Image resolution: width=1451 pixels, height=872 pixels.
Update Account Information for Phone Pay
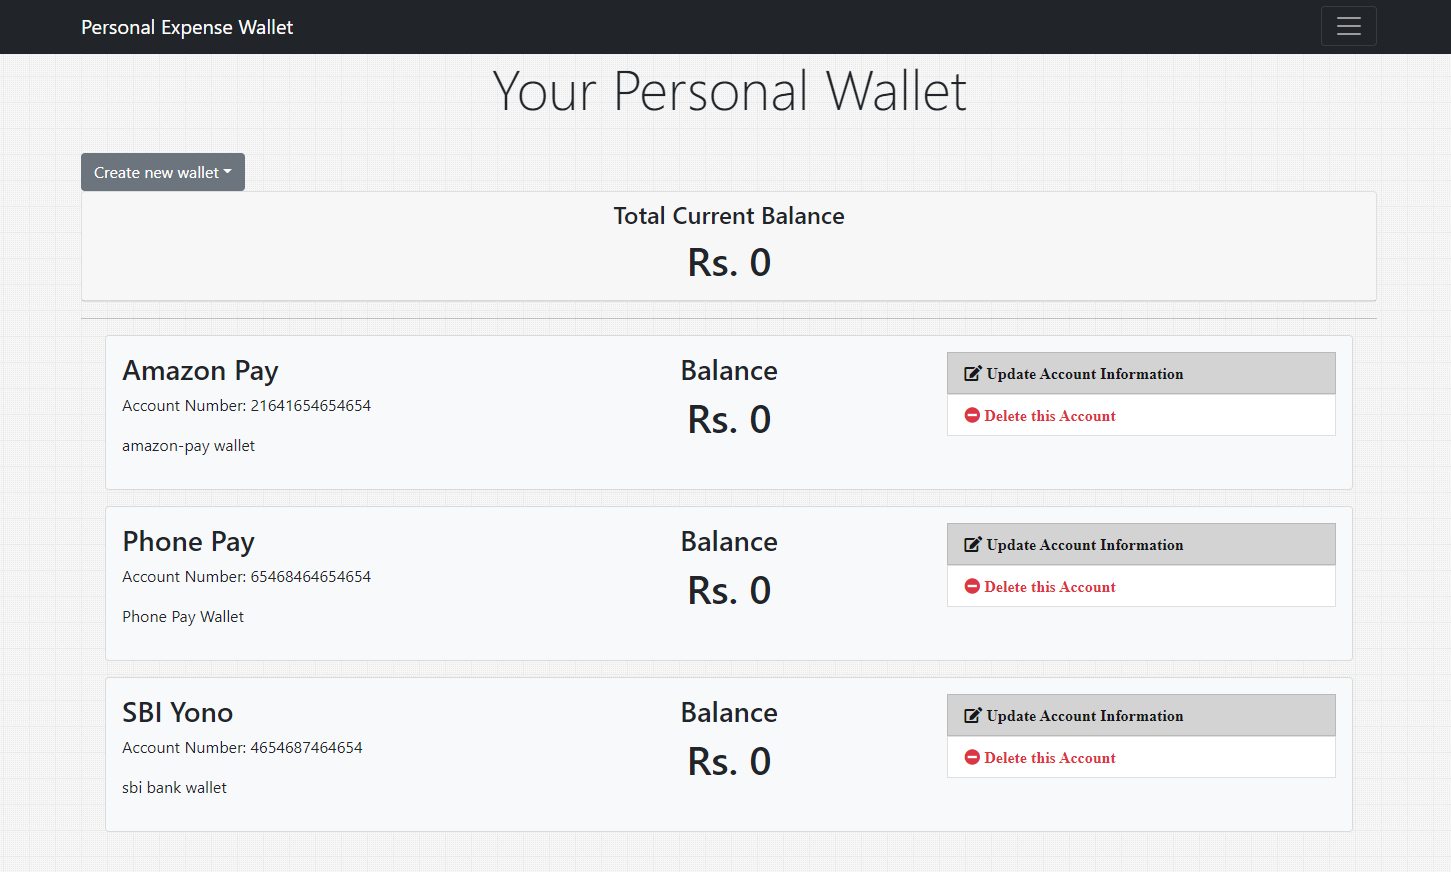coord(1084,545)
